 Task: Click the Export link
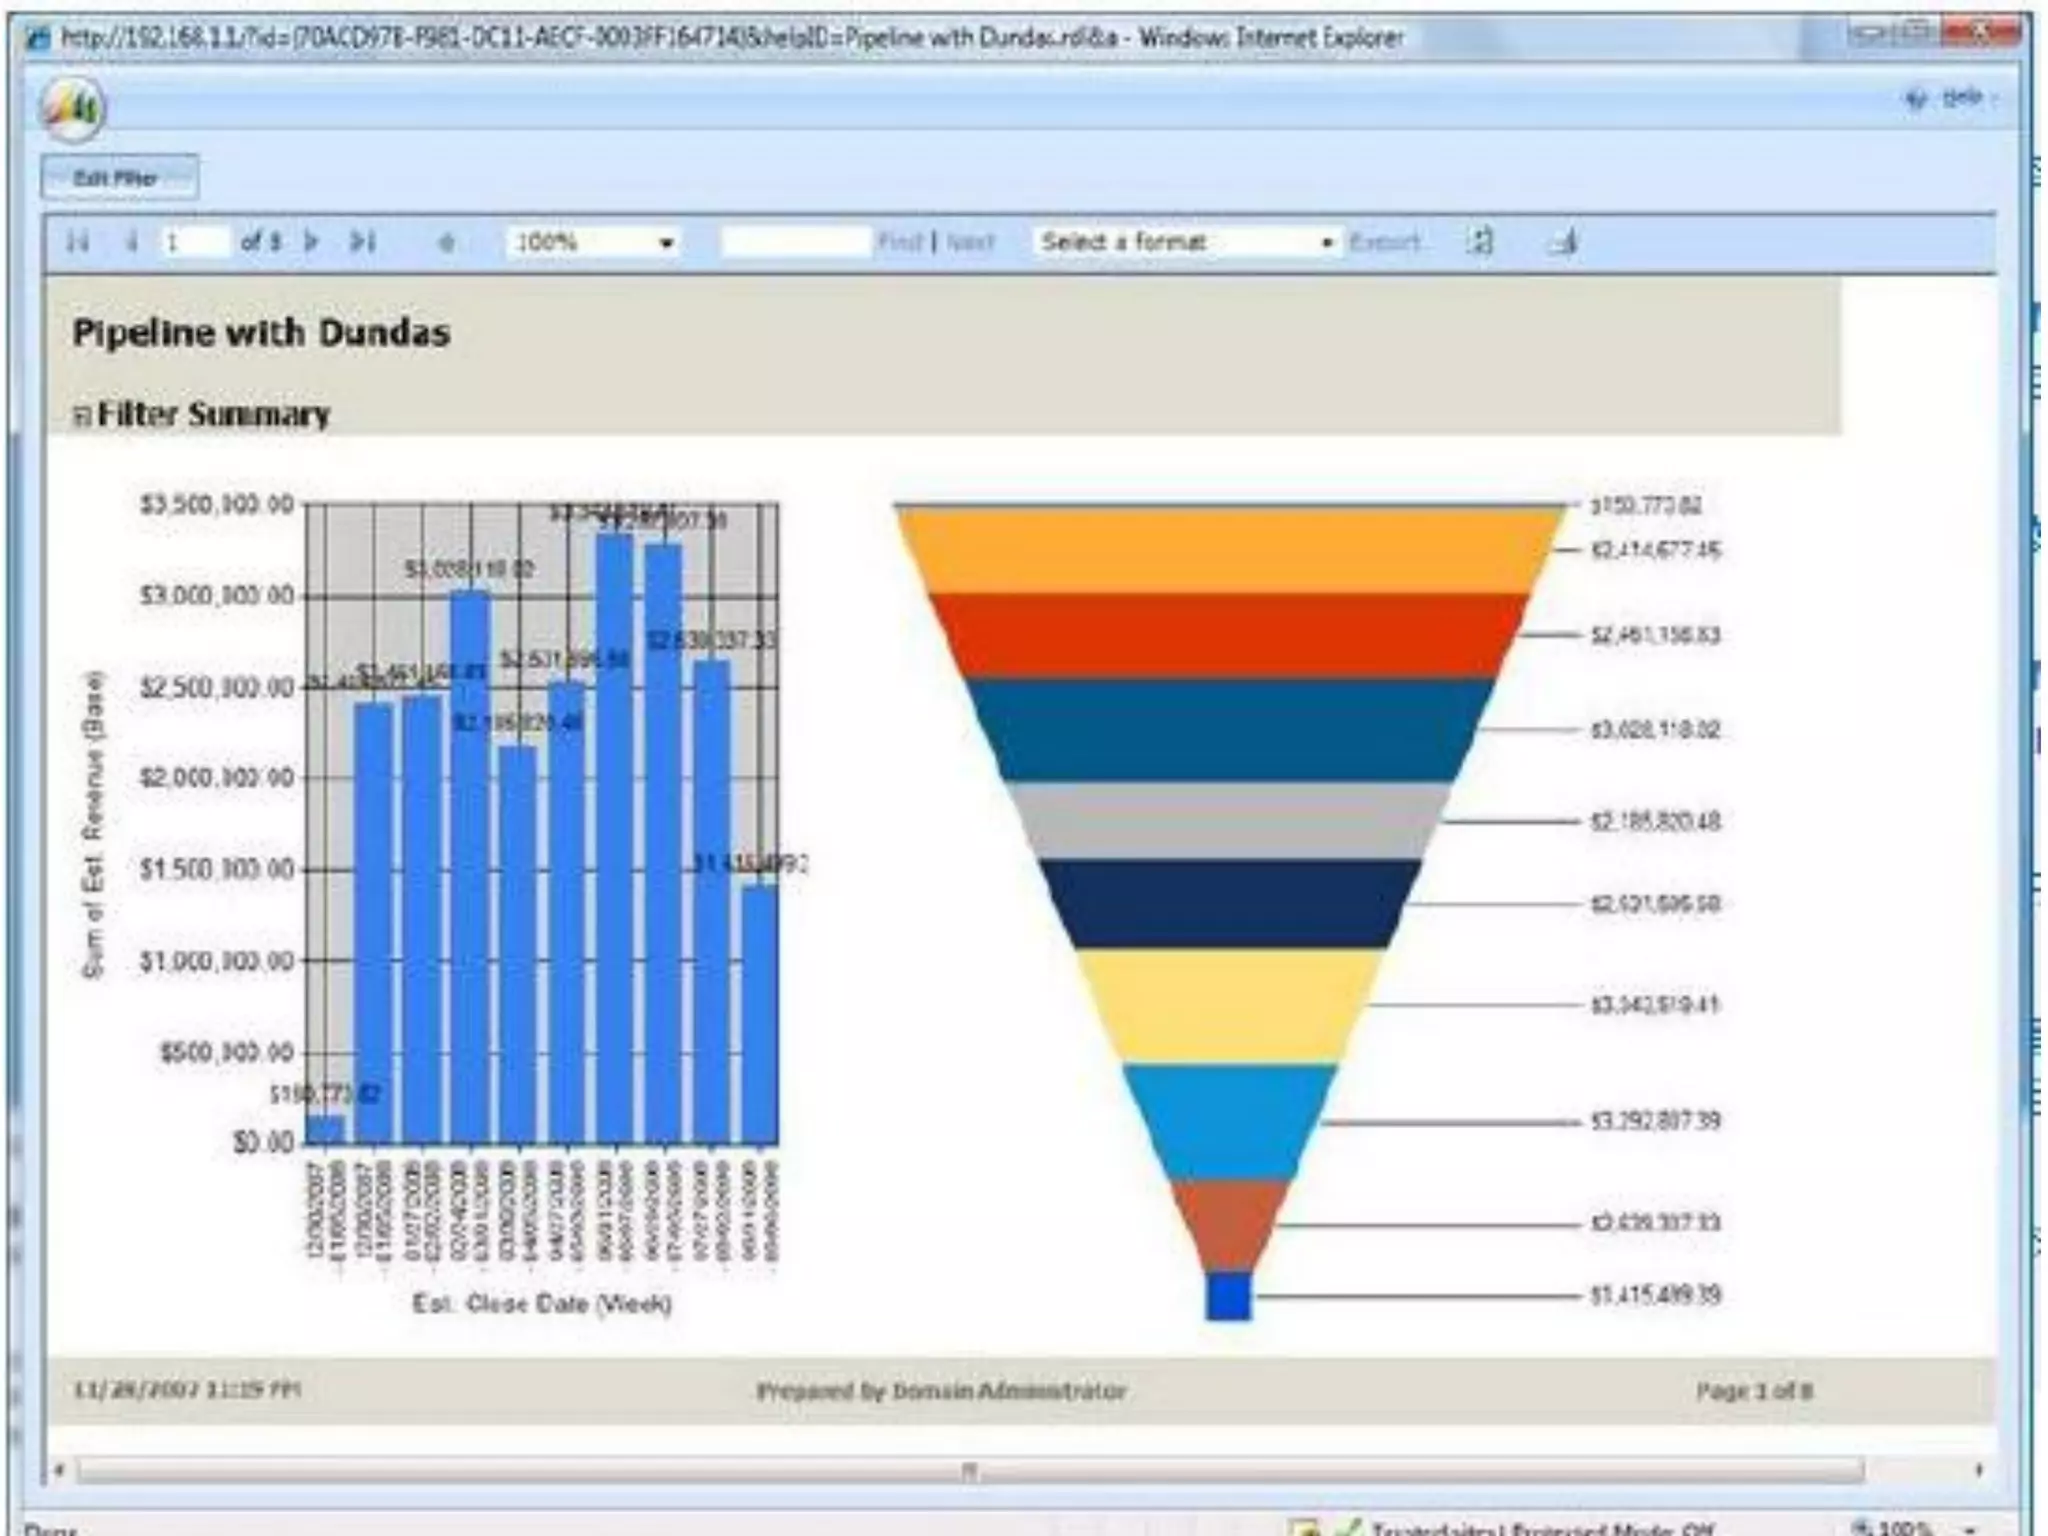[1384, 242]
